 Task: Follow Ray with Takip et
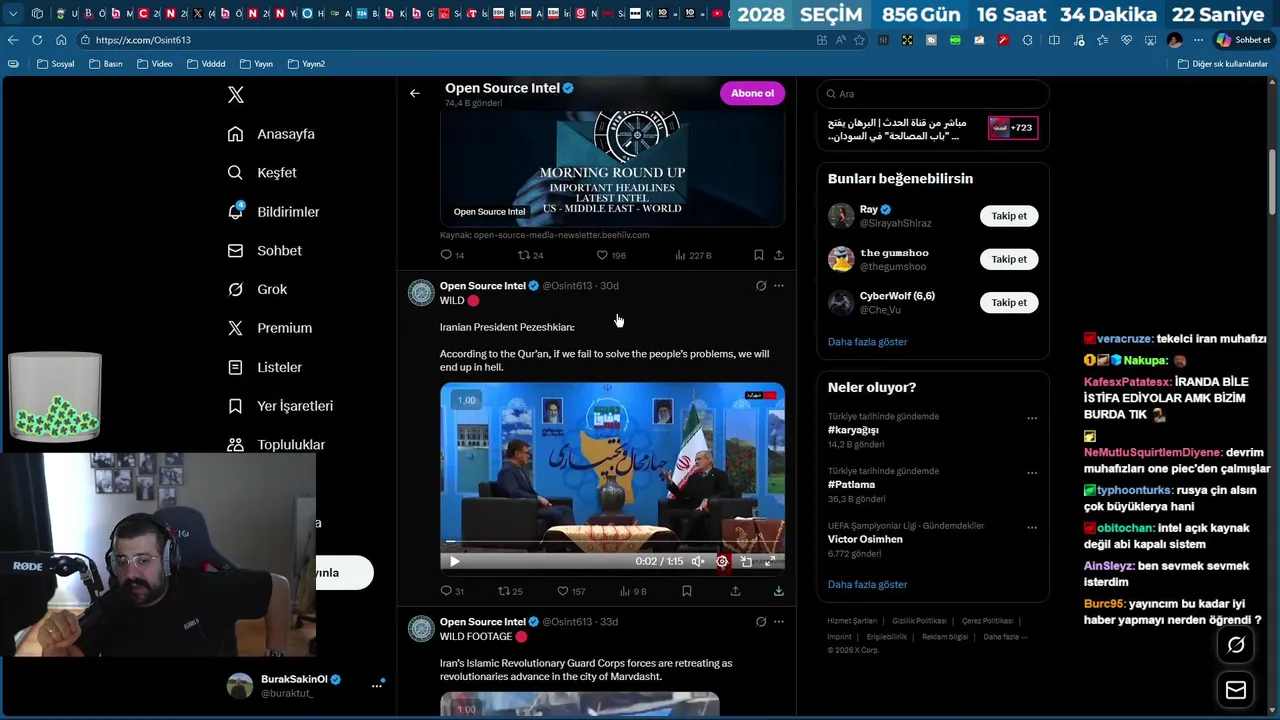coord(1009,216)
